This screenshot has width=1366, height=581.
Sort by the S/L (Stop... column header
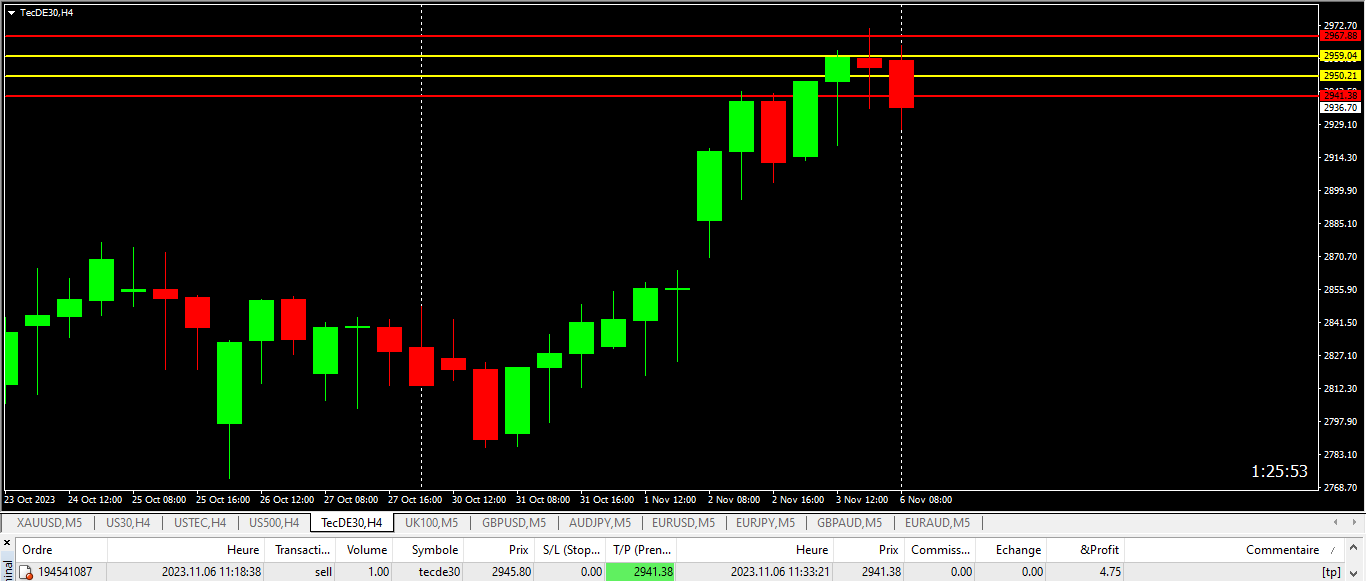tap(570, 549)
